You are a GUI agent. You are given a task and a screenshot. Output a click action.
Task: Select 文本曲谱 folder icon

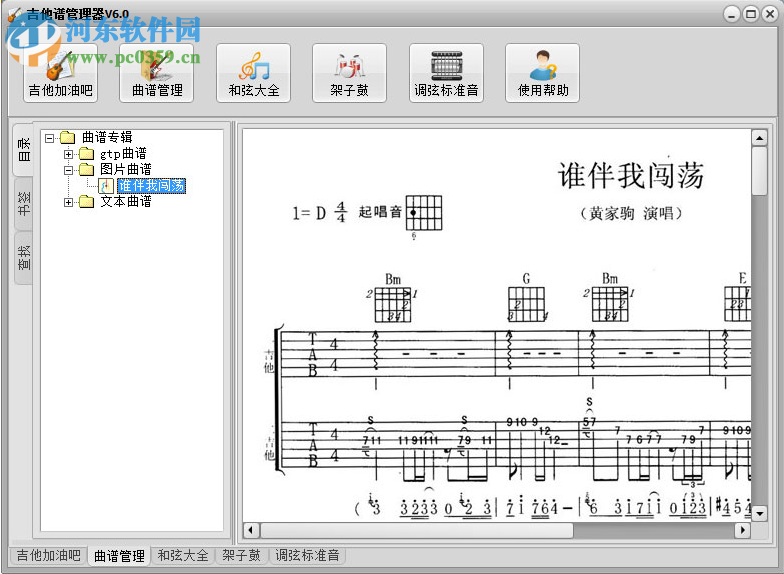[x=86, y=202]
